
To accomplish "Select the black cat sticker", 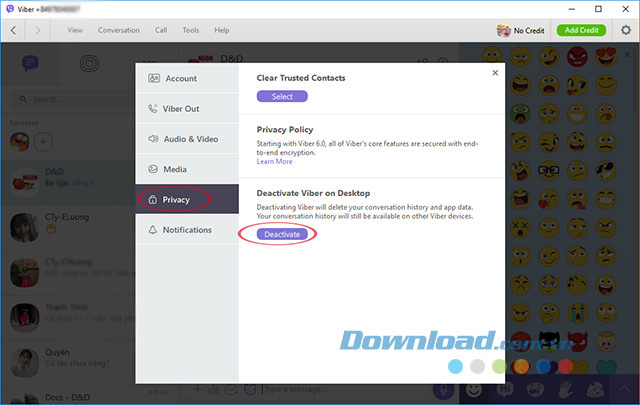I will (549, 341).
